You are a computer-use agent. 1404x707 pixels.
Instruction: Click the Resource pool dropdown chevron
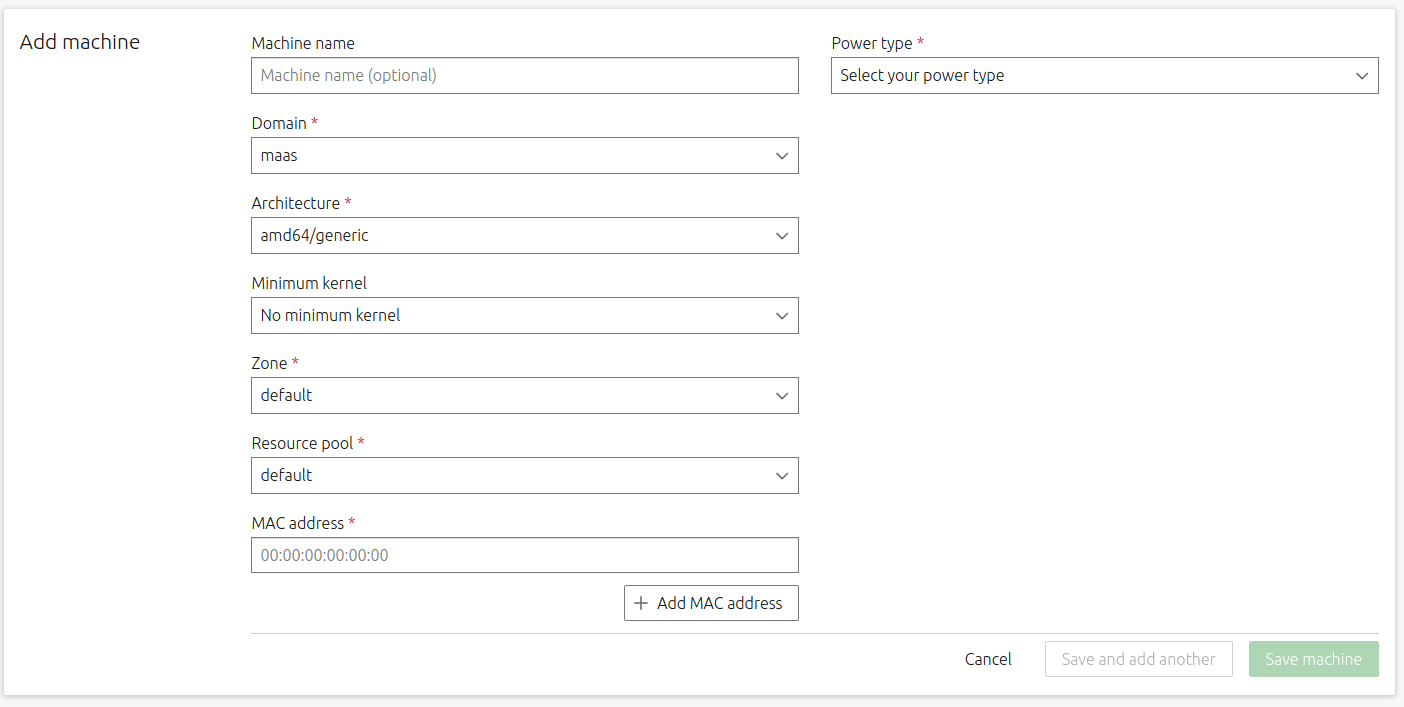point(782,475)
